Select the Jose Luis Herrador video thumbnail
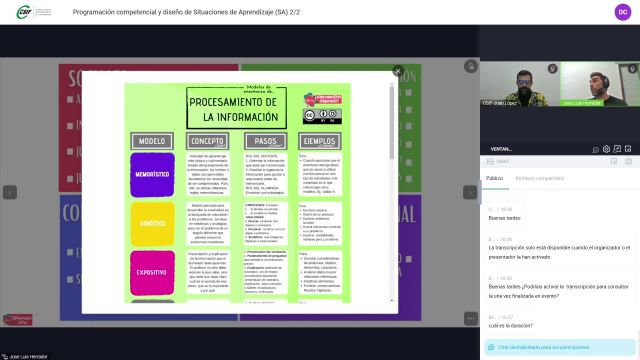The width and height of the screenshot is (640, 360). [600, 84]
